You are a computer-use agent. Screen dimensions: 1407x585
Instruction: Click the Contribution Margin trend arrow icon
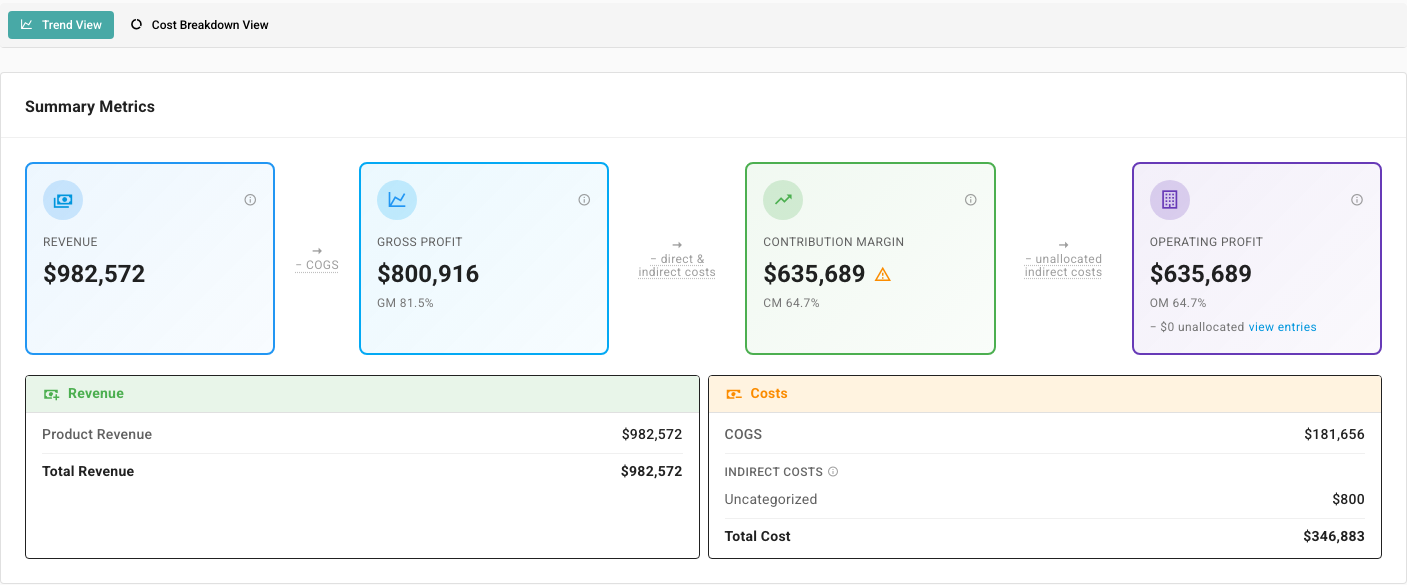pos(783,200)
